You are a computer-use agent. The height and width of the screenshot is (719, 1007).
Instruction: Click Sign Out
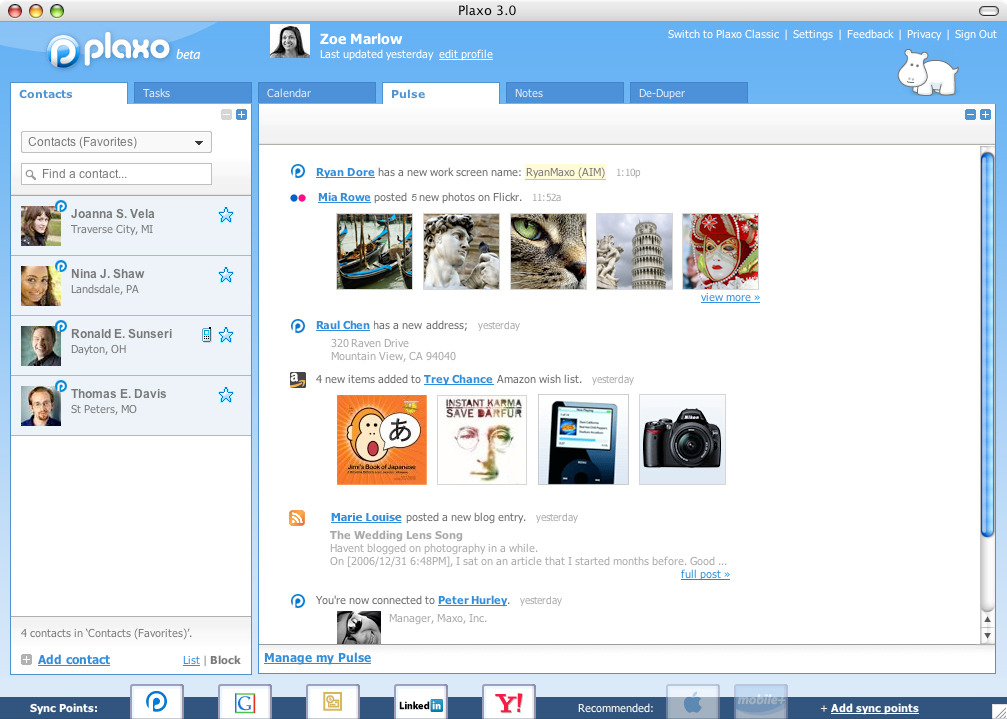(x=976, y=35)
